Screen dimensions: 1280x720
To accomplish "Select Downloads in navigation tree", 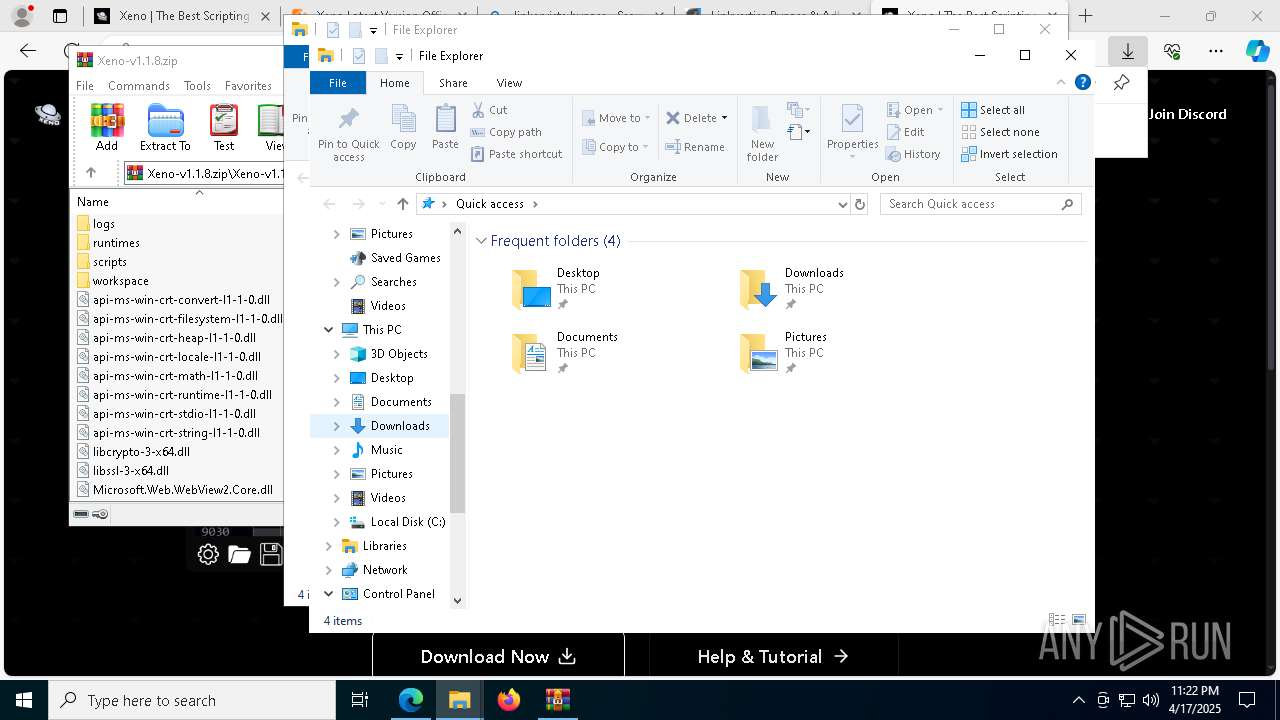I will pyautogui.click(x=400, y=426).
